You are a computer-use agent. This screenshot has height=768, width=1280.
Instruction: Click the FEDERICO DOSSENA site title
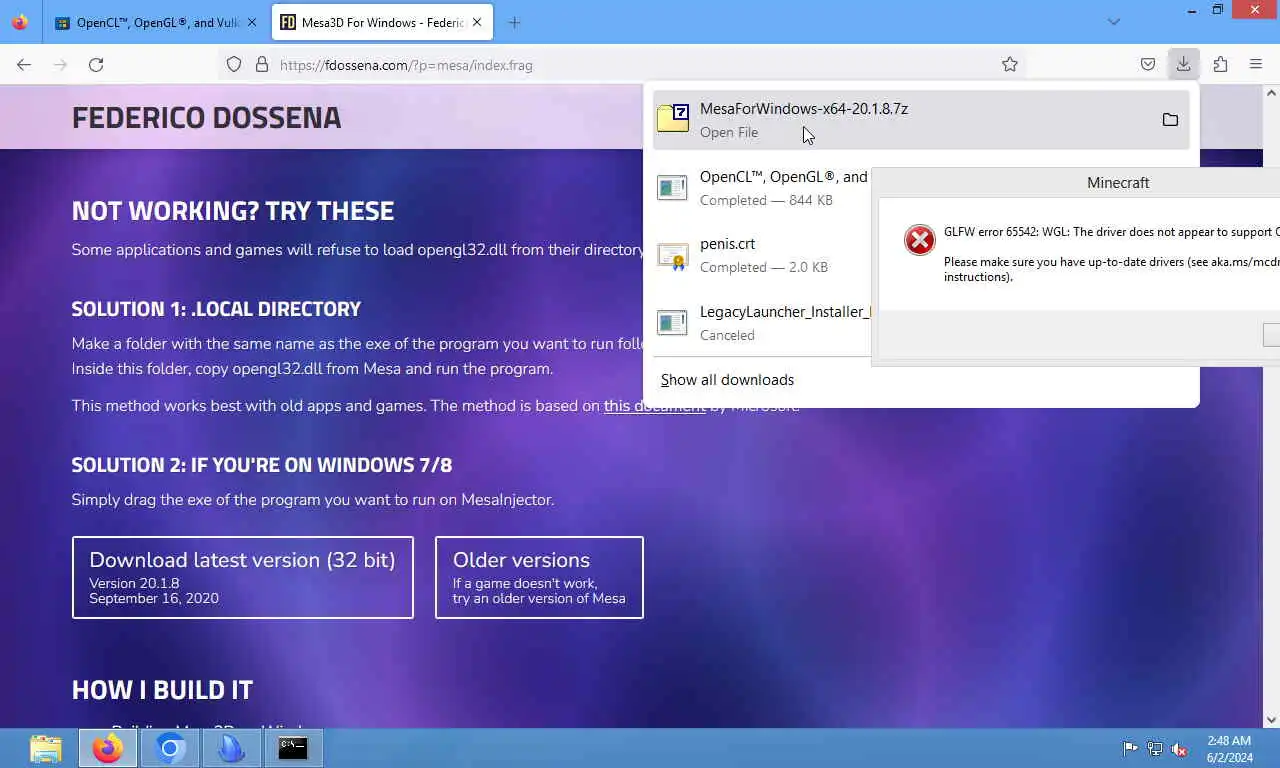click(x=206, y=117)
